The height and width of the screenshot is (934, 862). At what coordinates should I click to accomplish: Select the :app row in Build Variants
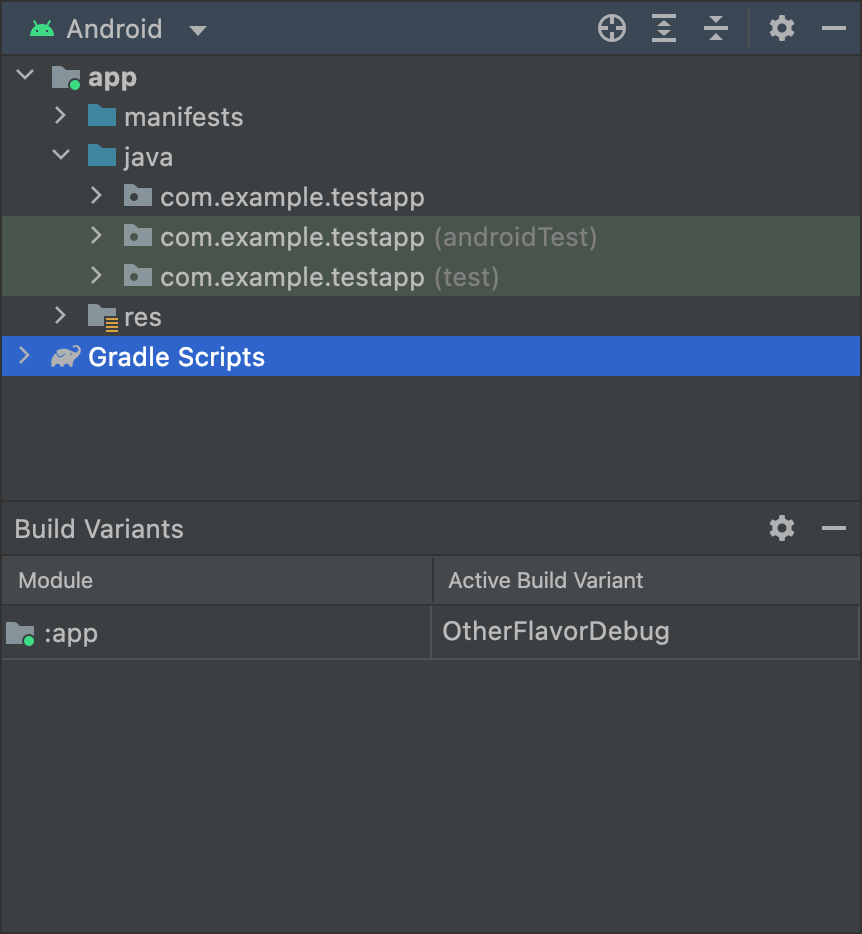point(200,631)
